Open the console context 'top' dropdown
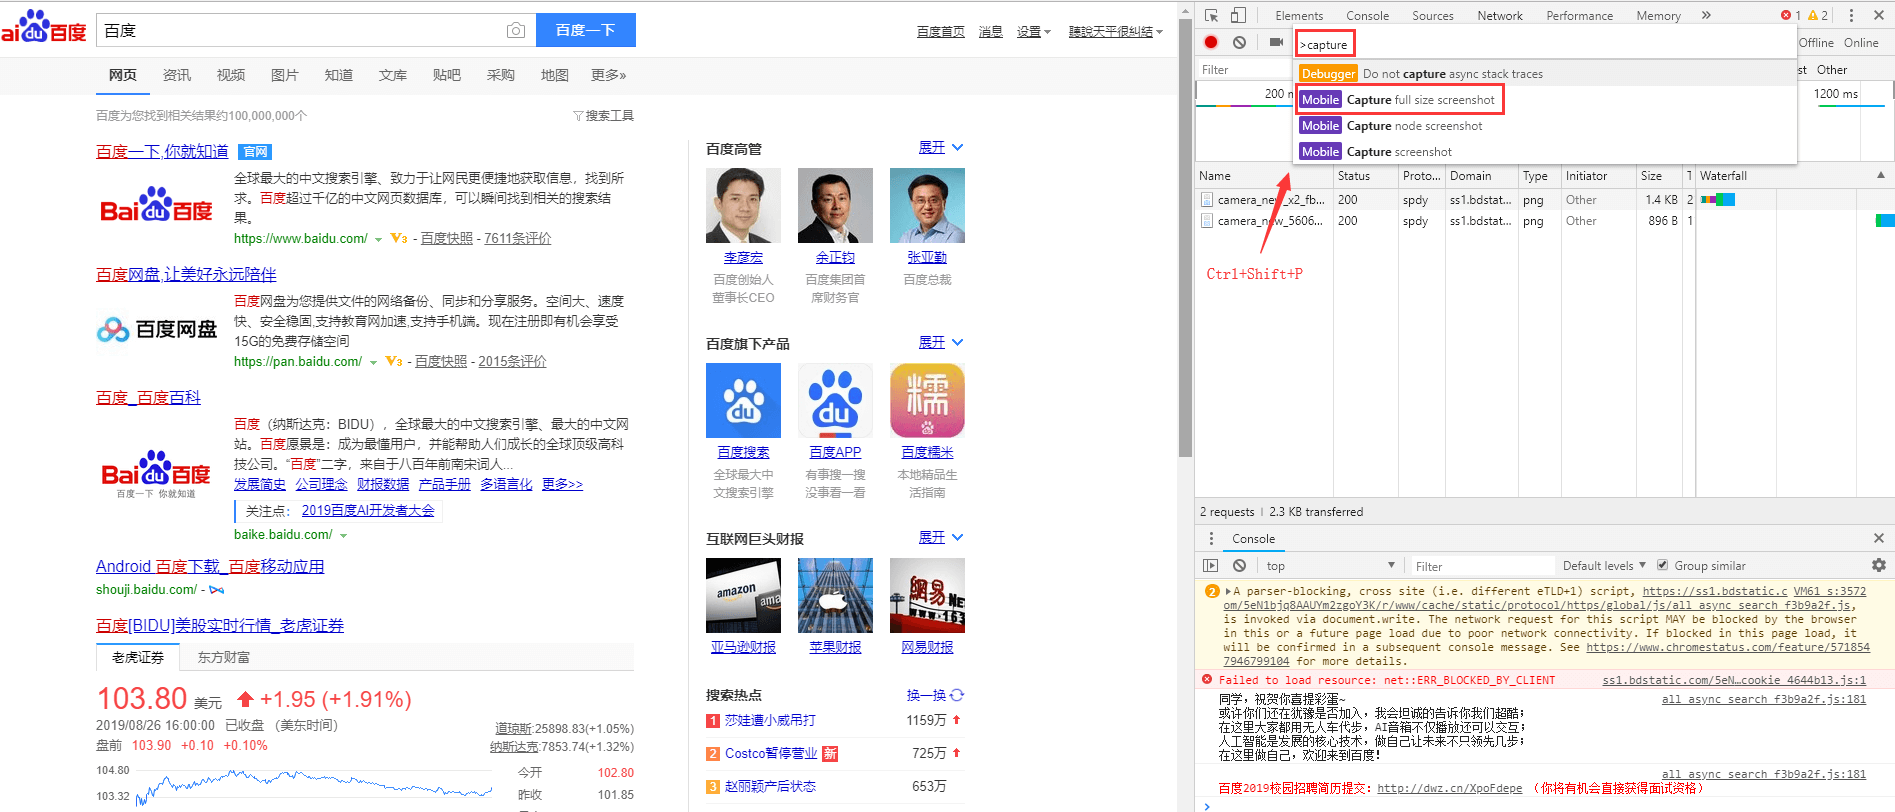This screenshot has width=1895, height=812. click(x=1330, y=565)
